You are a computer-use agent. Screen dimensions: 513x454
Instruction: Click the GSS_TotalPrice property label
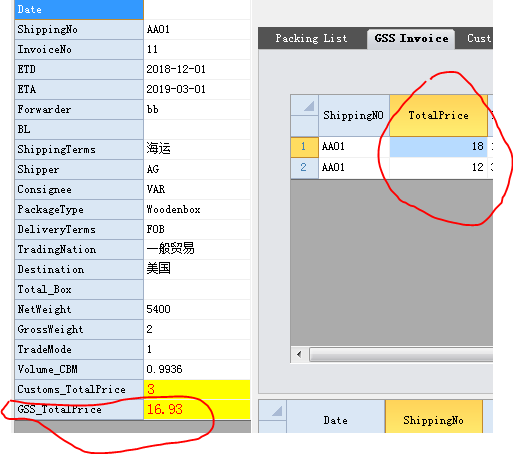[x=79, y=409]
